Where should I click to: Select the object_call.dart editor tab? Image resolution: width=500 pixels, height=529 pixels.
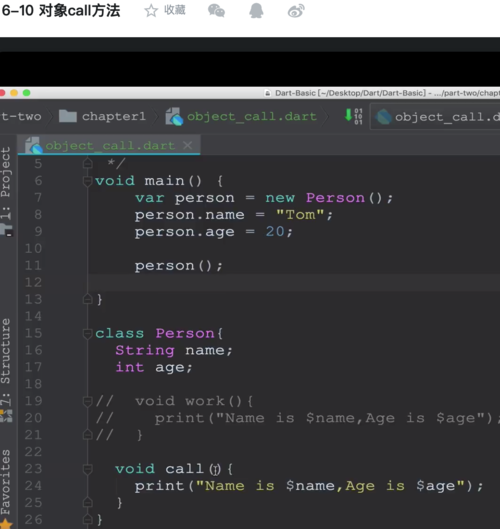click(110, 146)
